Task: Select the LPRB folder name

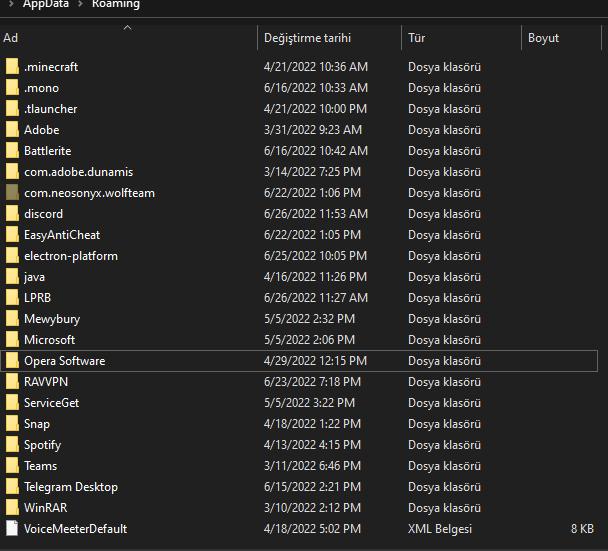Action: 38,297
